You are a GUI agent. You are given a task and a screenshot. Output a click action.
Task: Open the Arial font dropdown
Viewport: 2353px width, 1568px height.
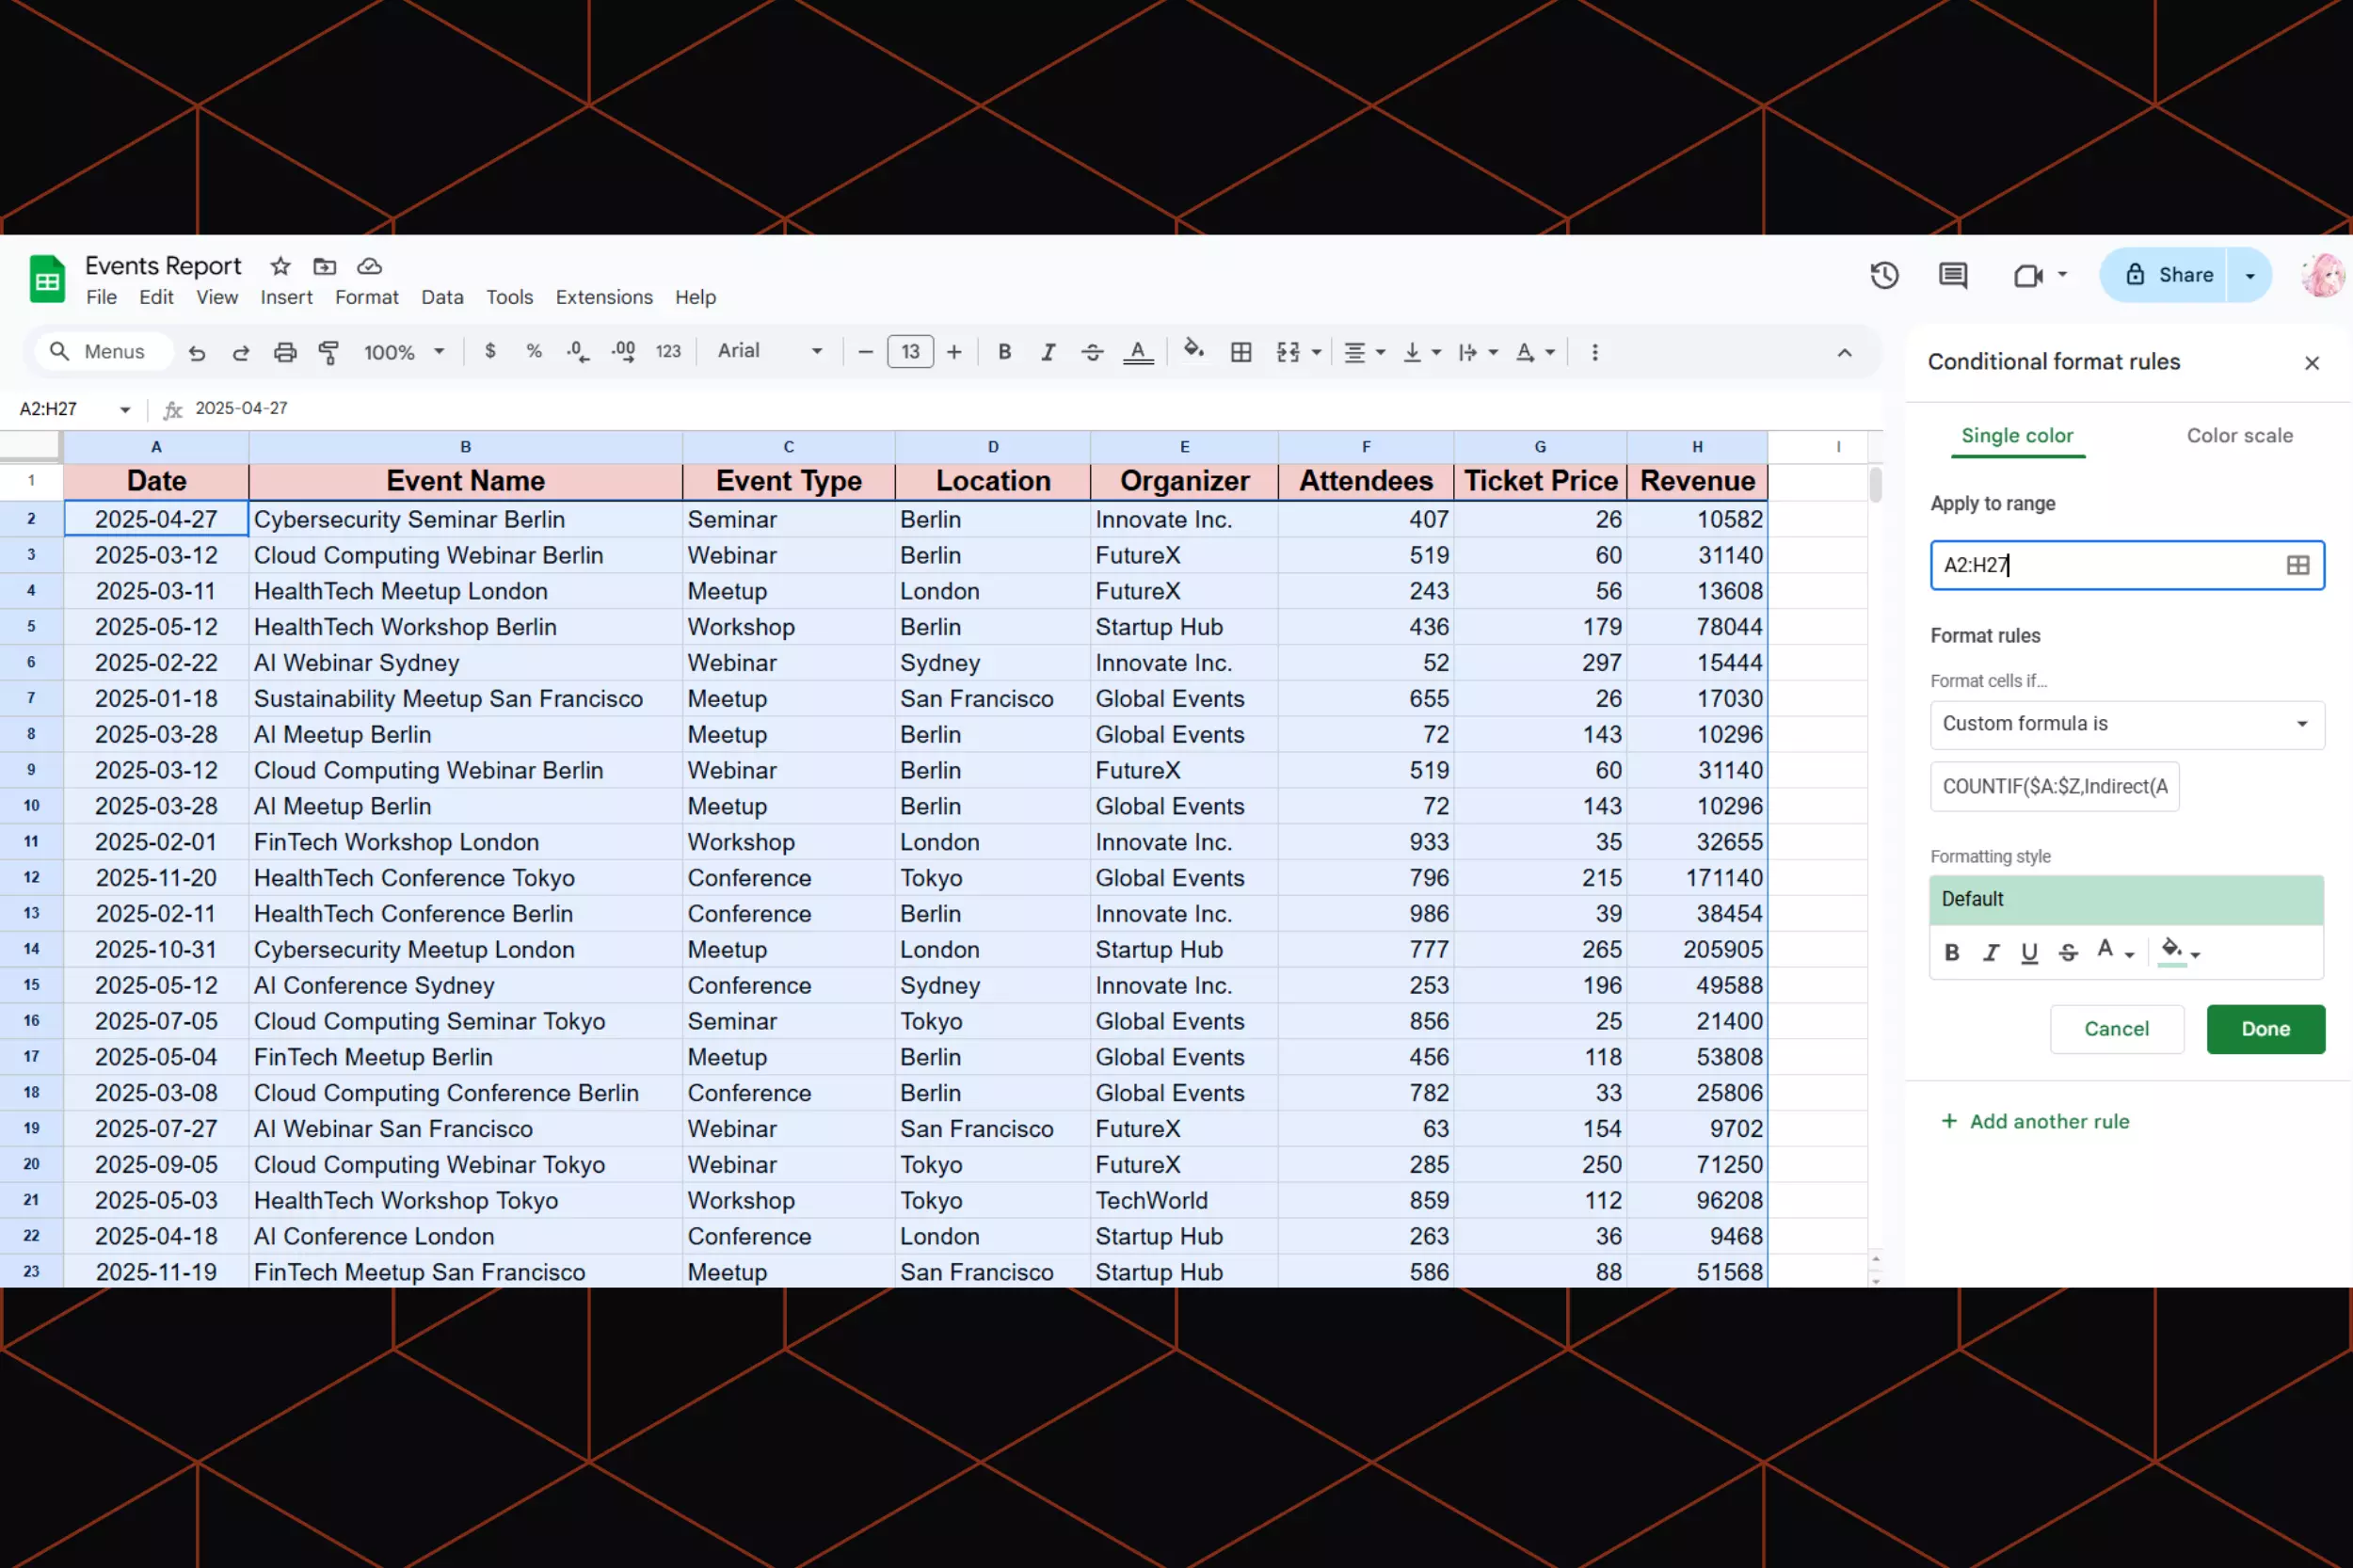(770, 351)
